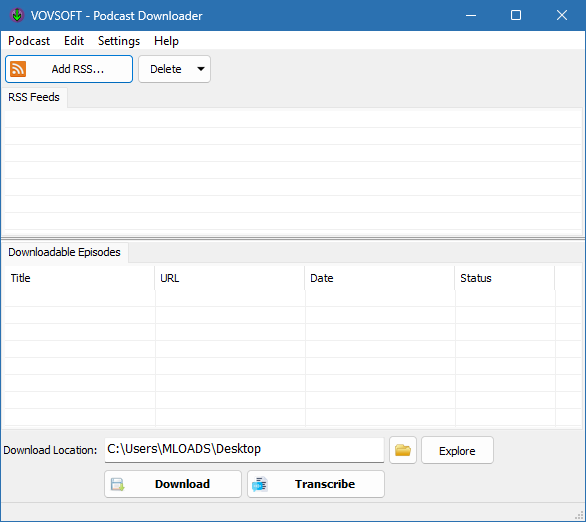This screenshot has width=586, height=522.
Task: Close the Podcast Downloader window
Action: [x=562, y=15]
